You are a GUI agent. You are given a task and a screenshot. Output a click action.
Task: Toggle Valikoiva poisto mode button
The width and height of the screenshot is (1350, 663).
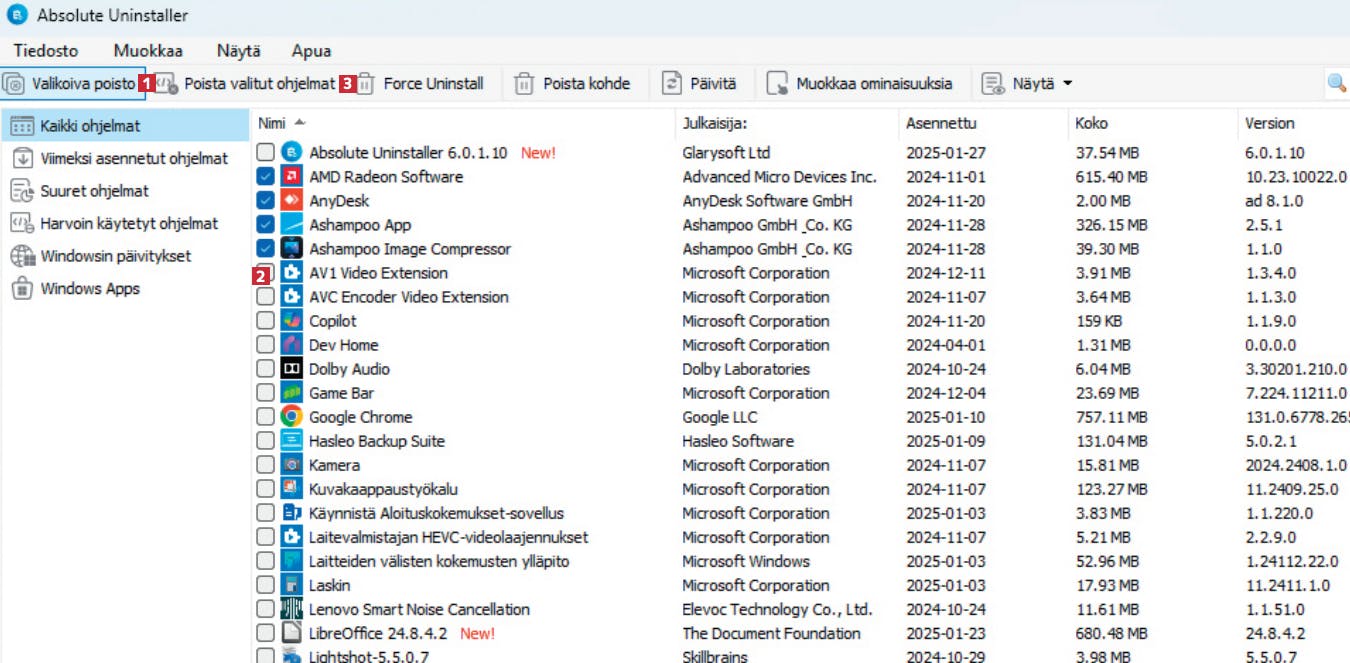[x=74, y=84]
